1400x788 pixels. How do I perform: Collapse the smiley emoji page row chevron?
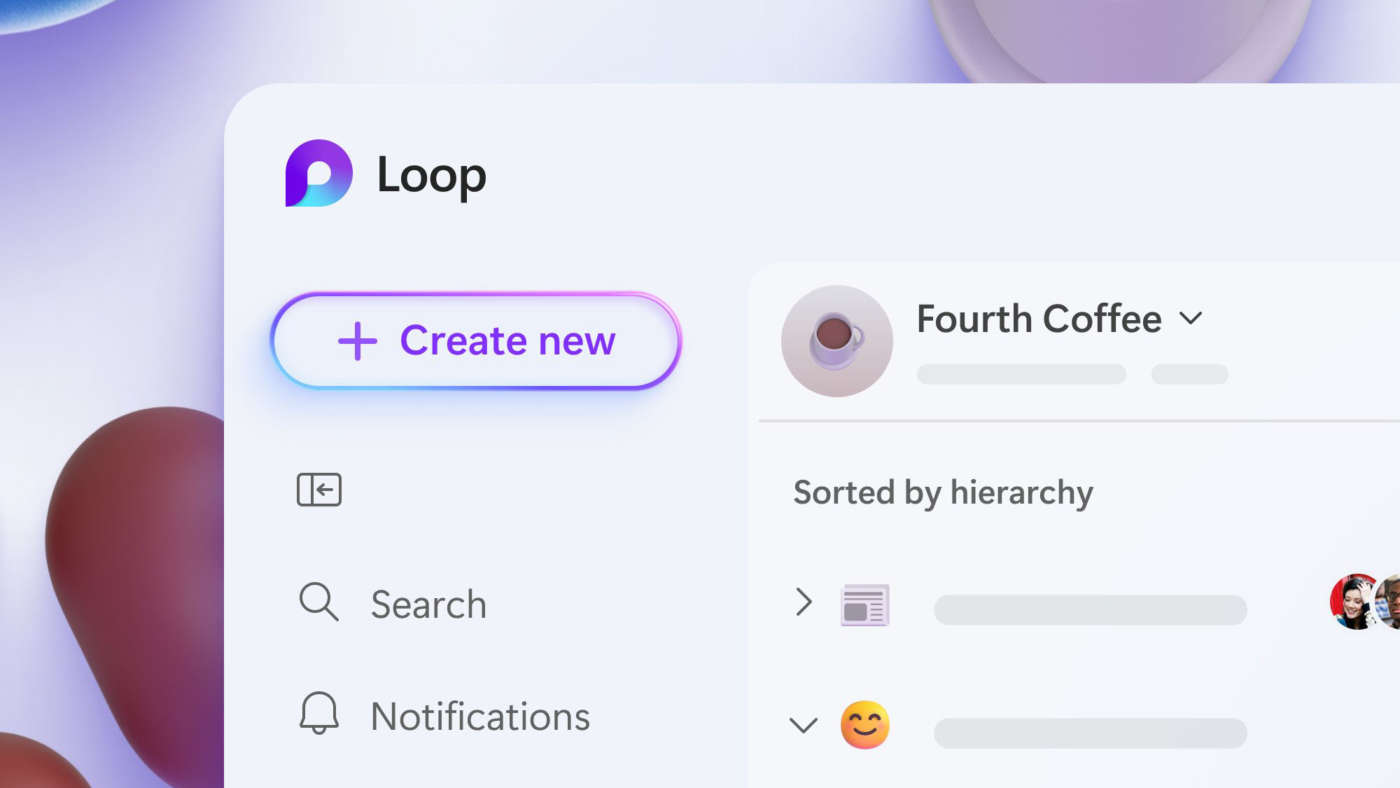pyautogui.click(x=803, y=725)
